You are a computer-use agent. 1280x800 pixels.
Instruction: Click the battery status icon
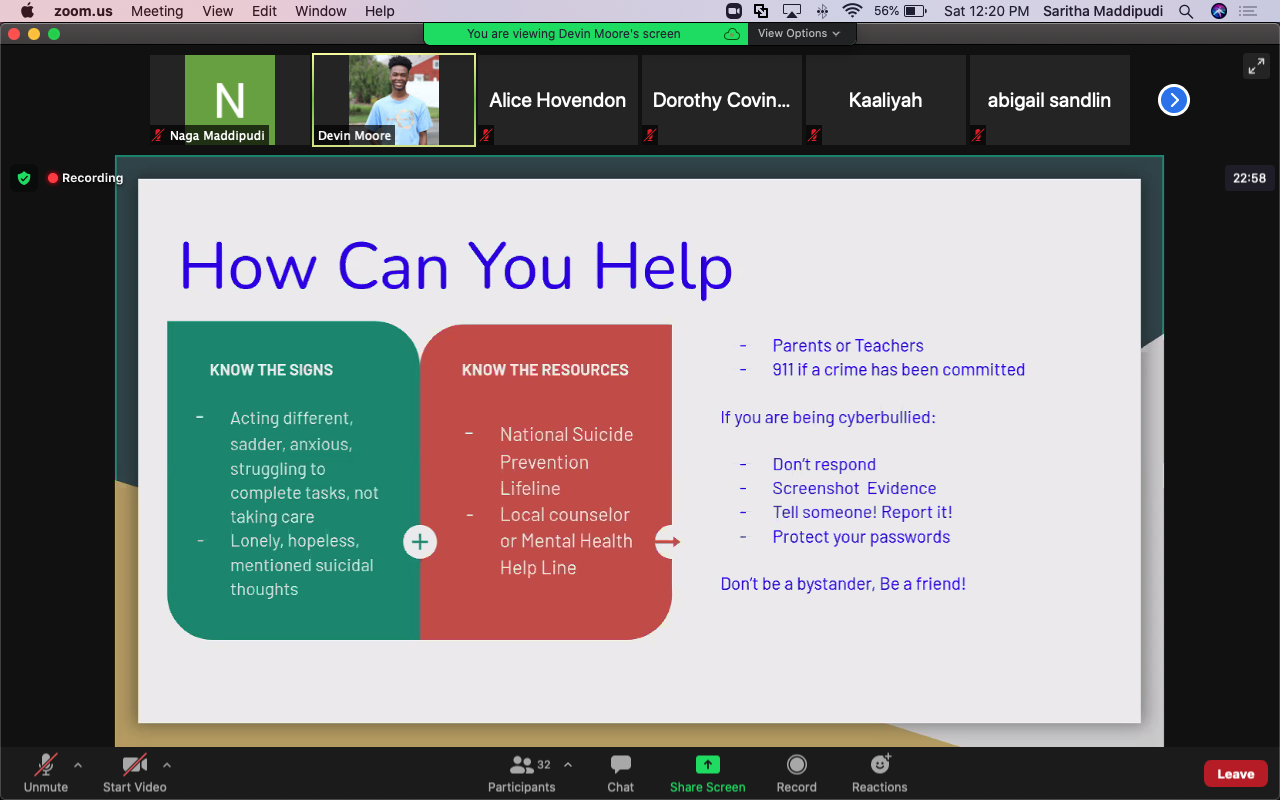915,11
